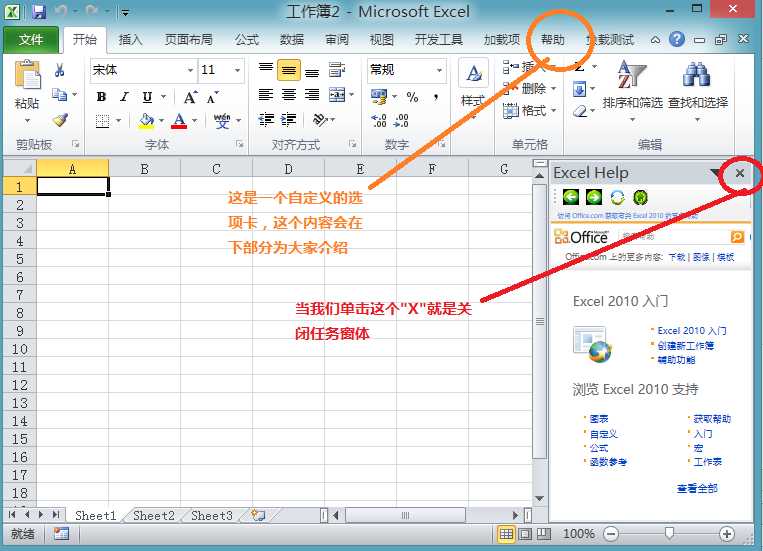Screen dimensions: 763x551
Task: Switch to the 公式 Formulas tab
Action: pyautogui.click(x=247, y=40)
